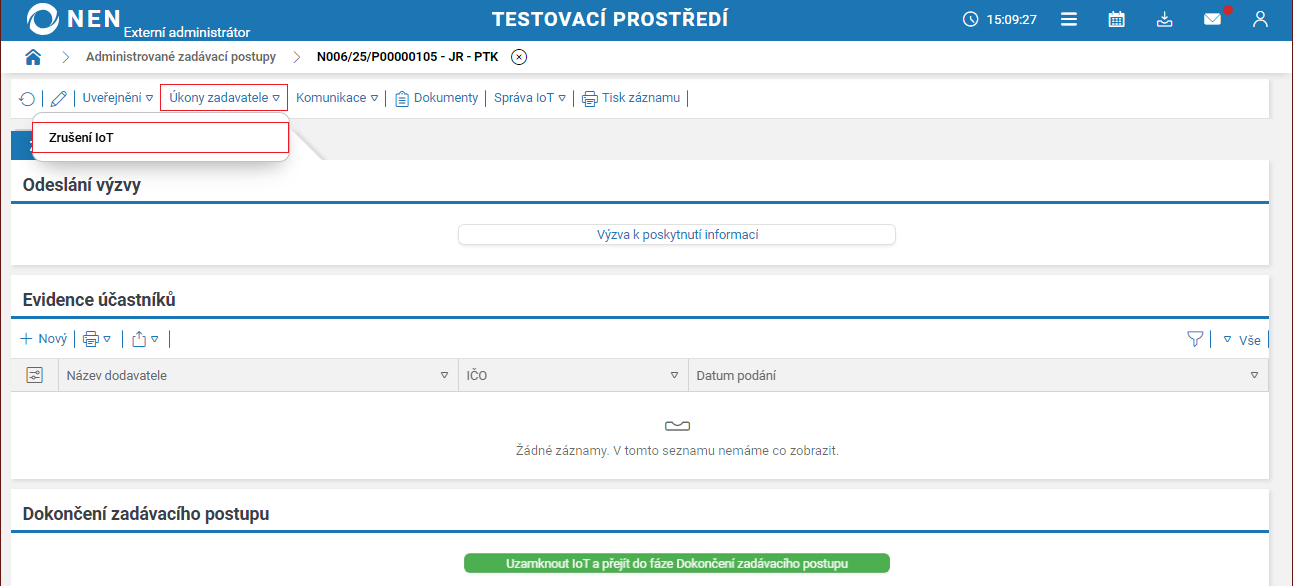Open Administrované zadávací postupy breadcrumb
Screen dimensions: 1293x586
pos(181,57)
